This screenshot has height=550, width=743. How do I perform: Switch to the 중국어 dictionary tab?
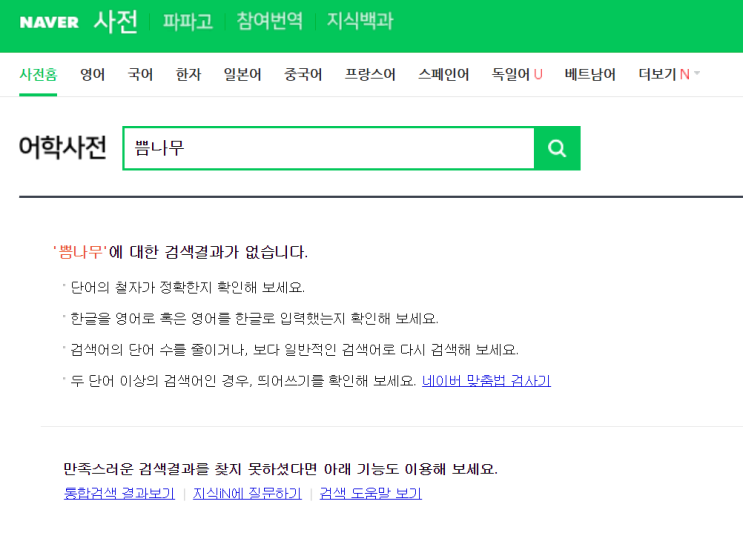pyautogui.click(x=303, y=74)
